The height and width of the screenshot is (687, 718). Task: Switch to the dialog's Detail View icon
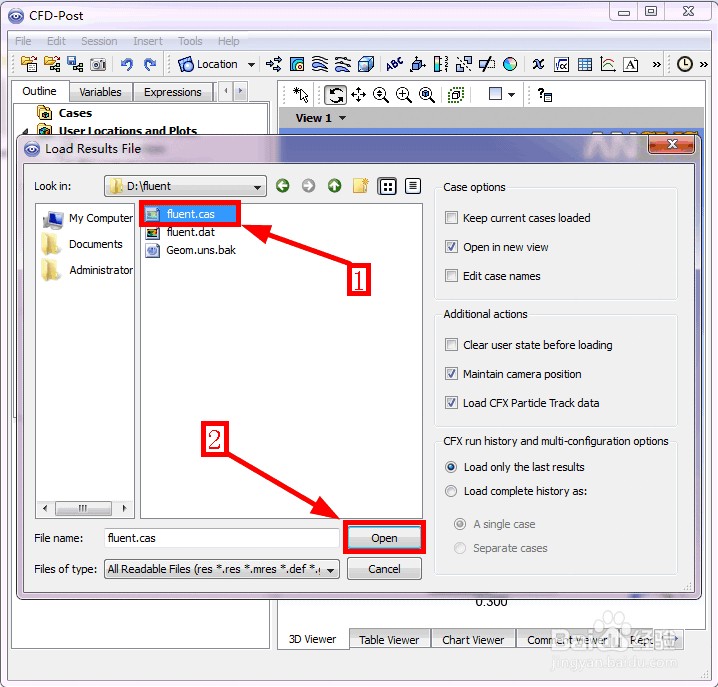click(x=413, y=186)
